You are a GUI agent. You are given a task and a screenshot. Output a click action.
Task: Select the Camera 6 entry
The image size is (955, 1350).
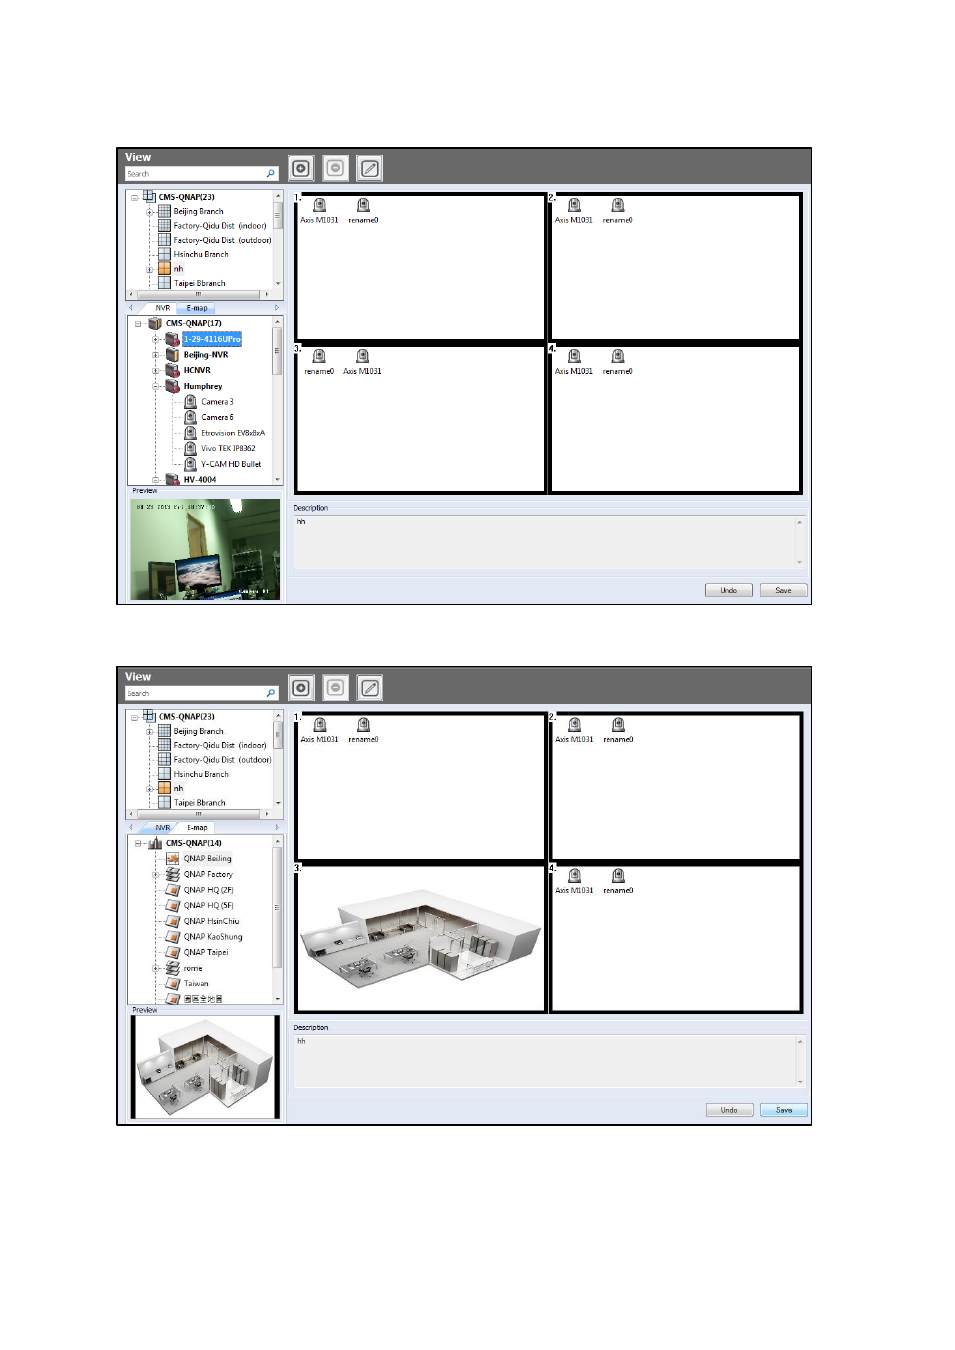pos(217,417)
